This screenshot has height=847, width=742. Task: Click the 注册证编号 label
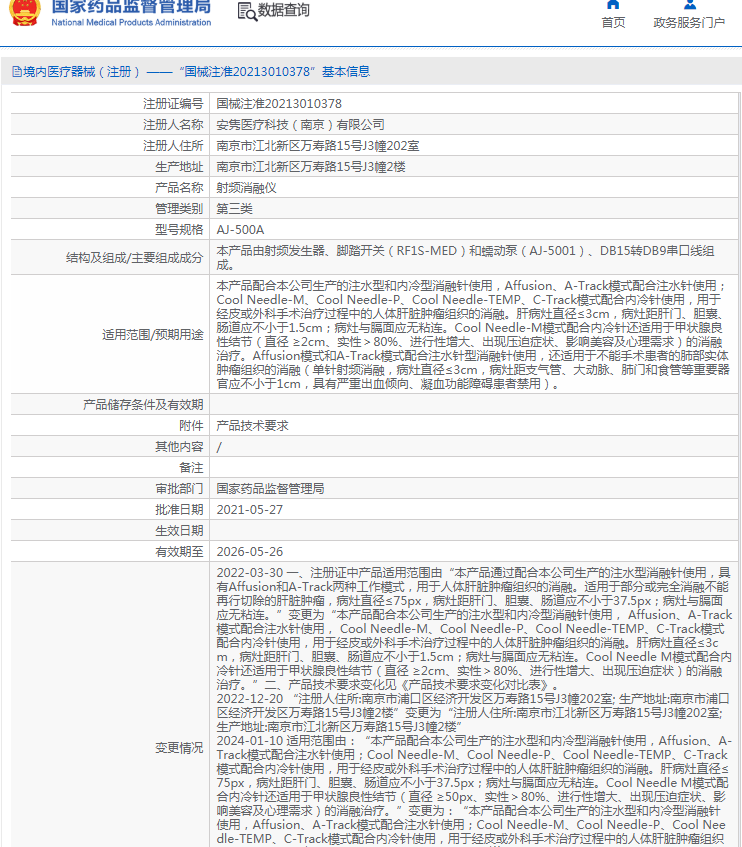(173, 104)
